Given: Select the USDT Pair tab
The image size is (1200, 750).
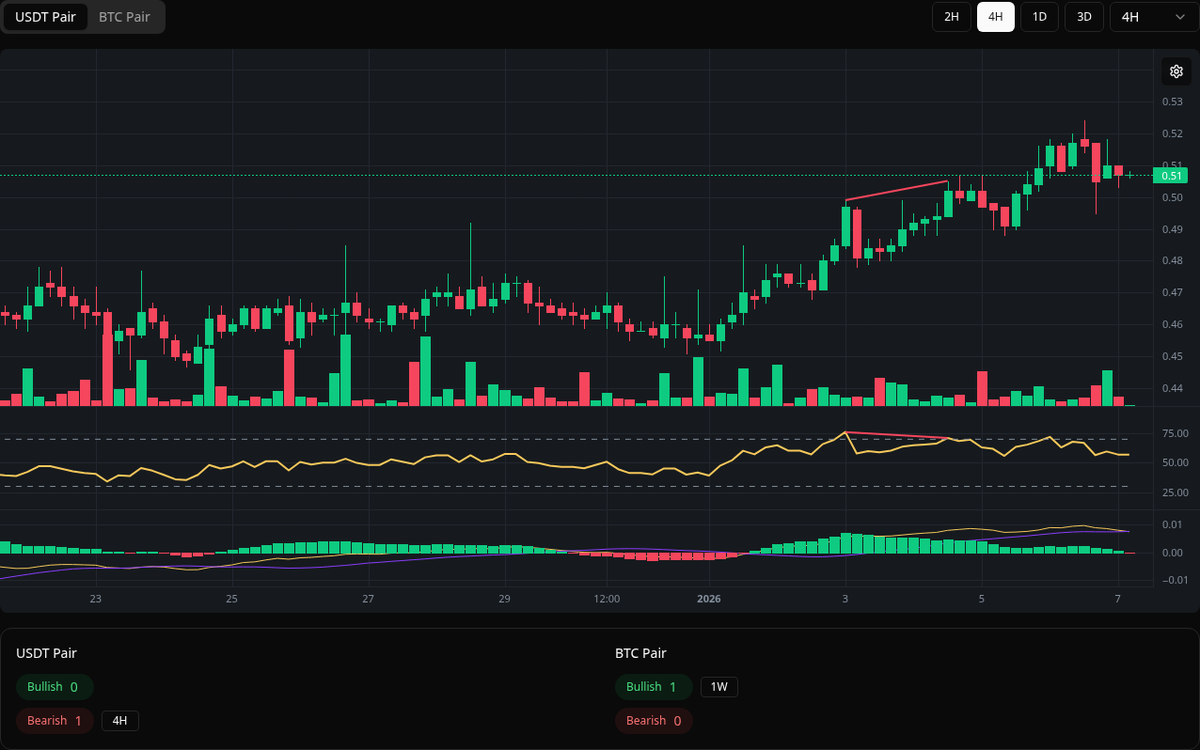Looking at the screenshot, I should click(x=45, y=17).
